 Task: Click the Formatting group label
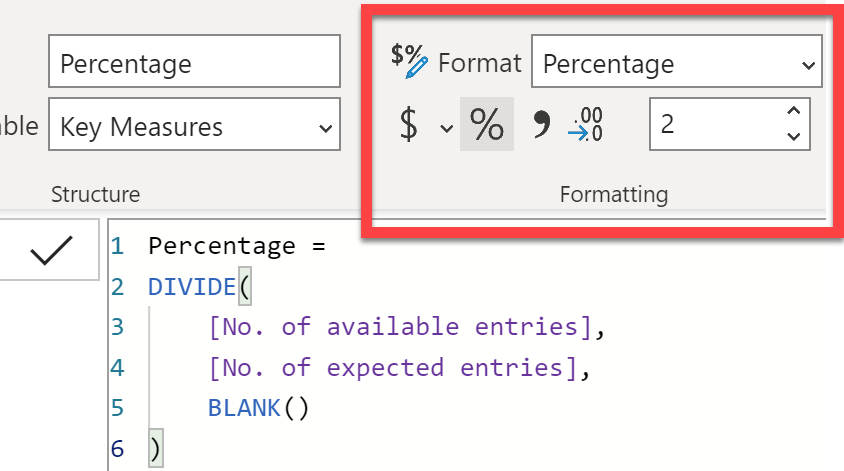coord(614,194)
